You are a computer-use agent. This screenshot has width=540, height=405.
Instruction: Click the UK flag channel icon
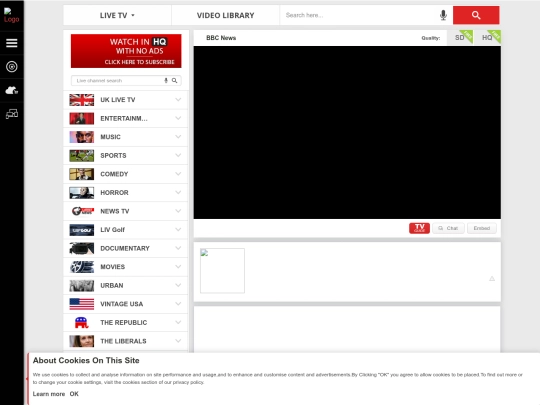(82, 100)
